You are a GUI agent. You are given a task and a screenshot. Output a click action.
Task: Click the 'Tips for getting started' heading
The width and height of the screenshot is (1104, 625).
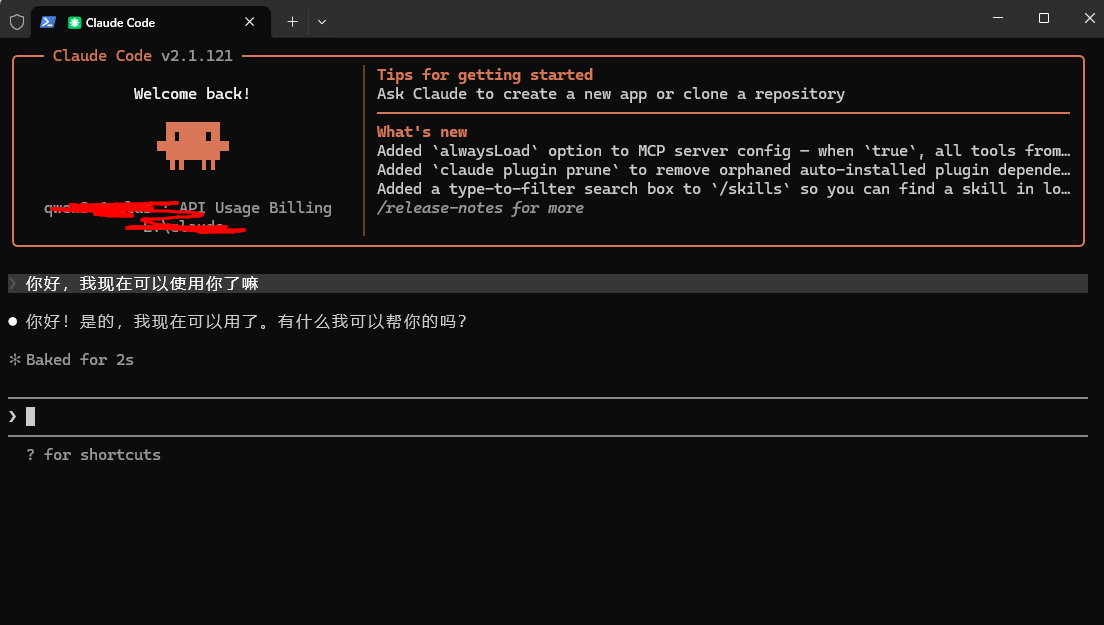[x=484, y=75]
